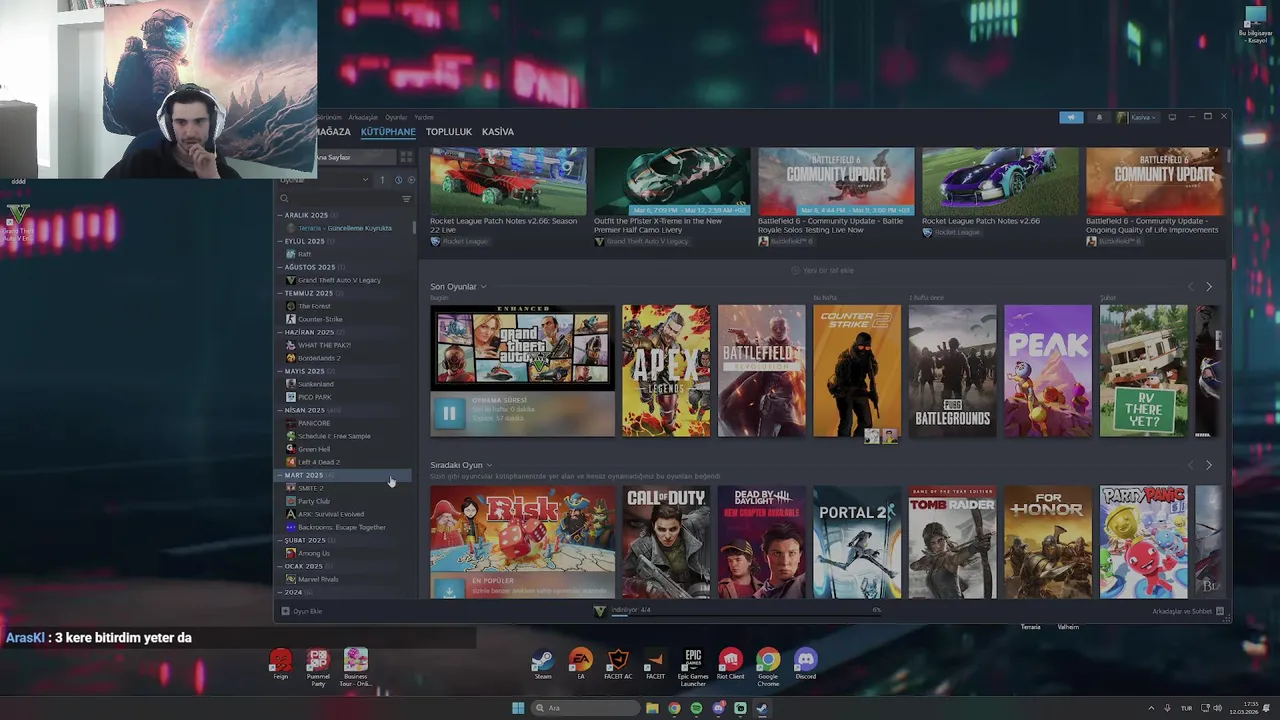Select Raft in library list
The image size is (1280, 720).
(304, 254)
